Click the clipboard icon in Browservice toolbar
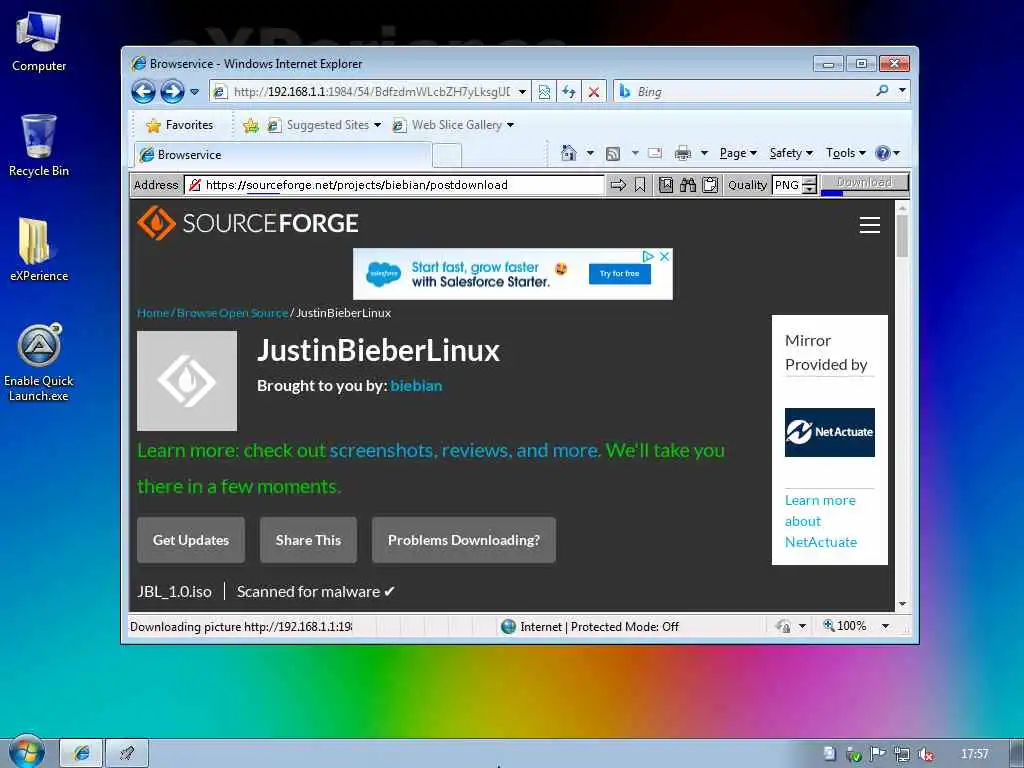This screenshot has height=768, width=1024. point(710,185)
